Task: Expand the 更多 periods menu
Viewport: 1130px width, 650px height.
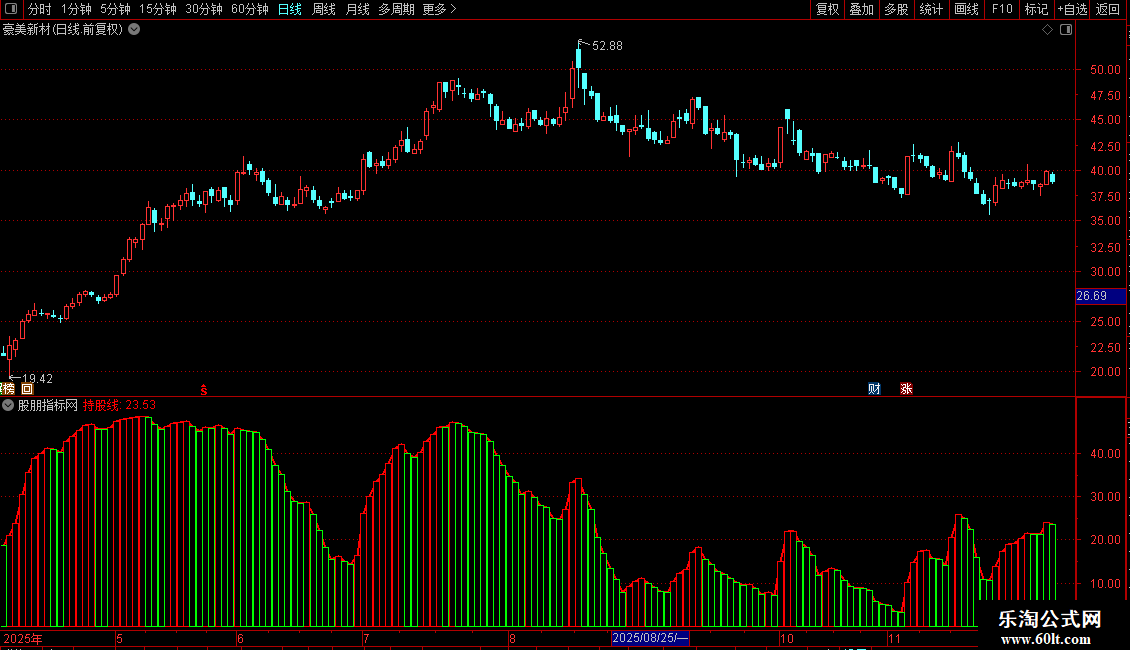Action: tap(439, 9)
